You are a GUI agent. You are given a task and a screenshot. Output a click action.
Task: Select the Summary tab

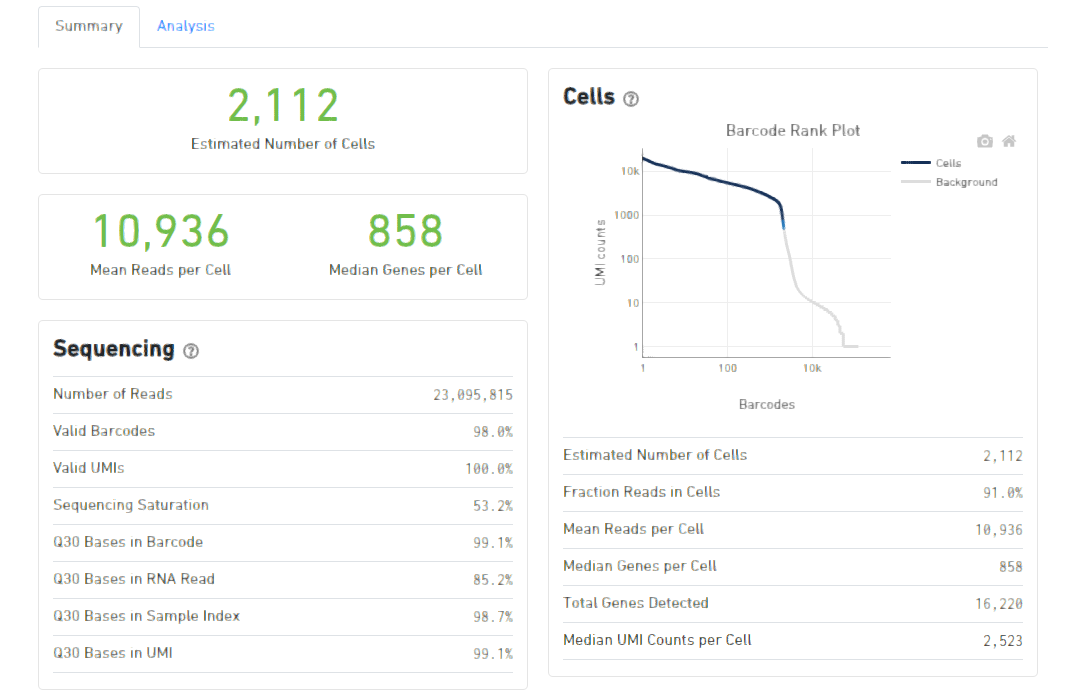coord(88,26)
